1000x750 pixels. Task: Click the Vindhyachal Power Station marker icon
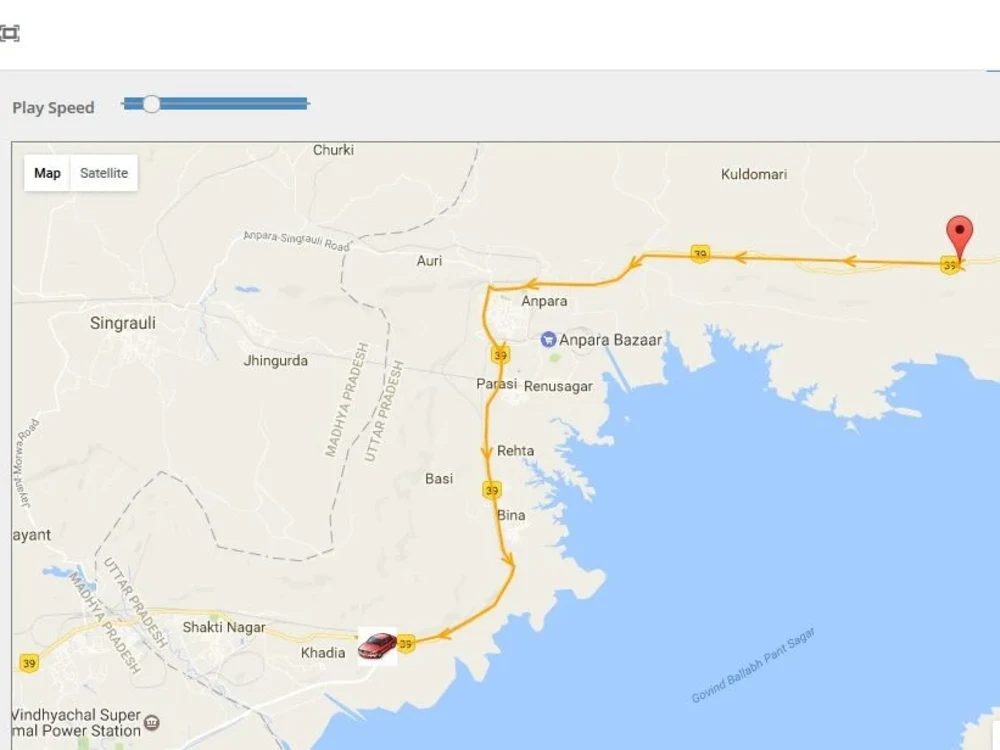(152, 723)
